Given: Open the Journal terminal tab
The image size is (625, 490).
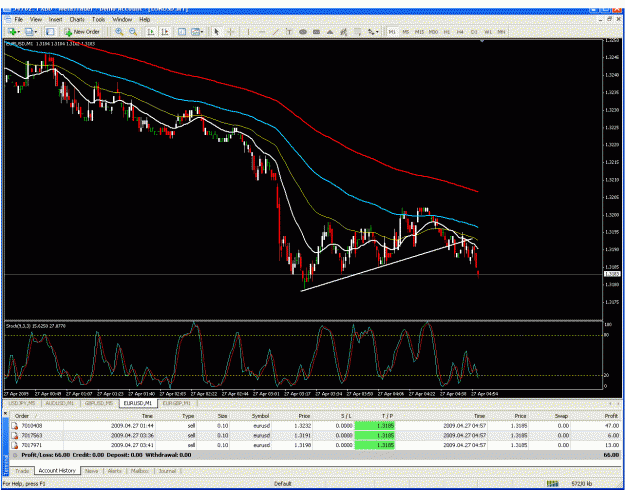Looking at the screenshot, I should pyautogui.click(x=167, y=471).
